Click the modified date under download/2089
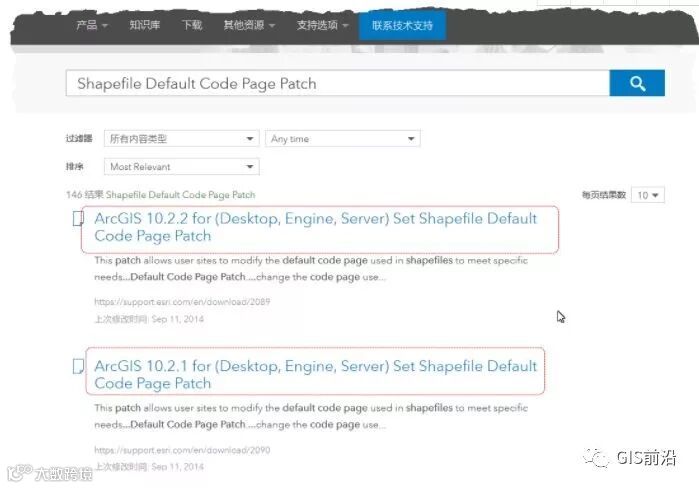 click(149, 319)
